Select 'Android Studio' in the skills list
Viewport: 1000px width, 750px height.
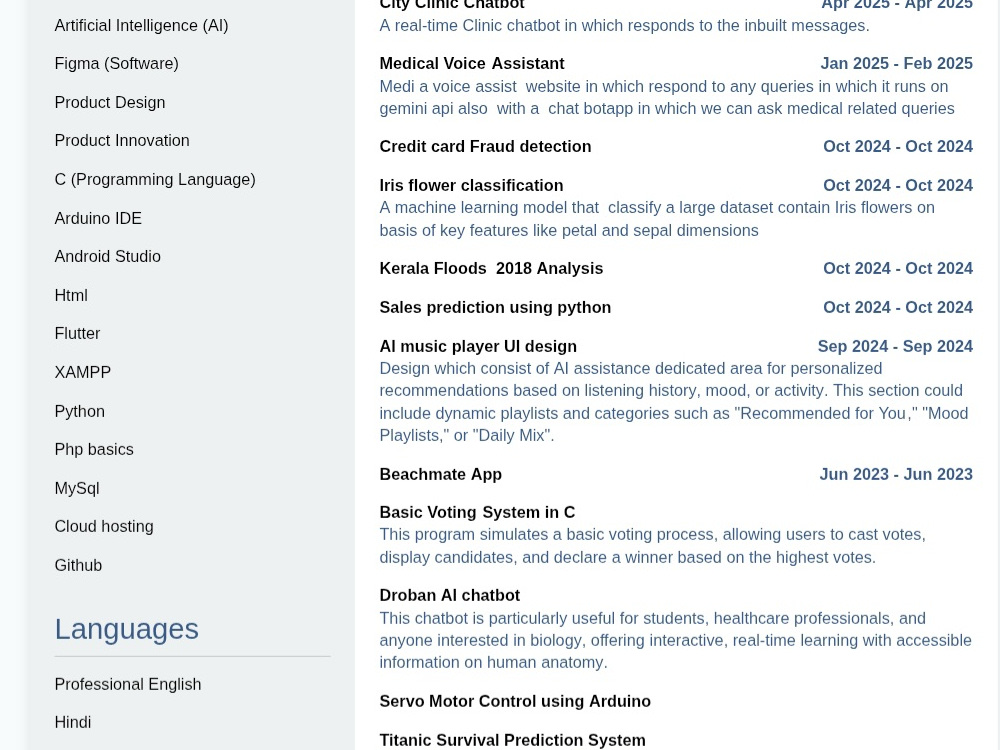click(x=107, y=256)
